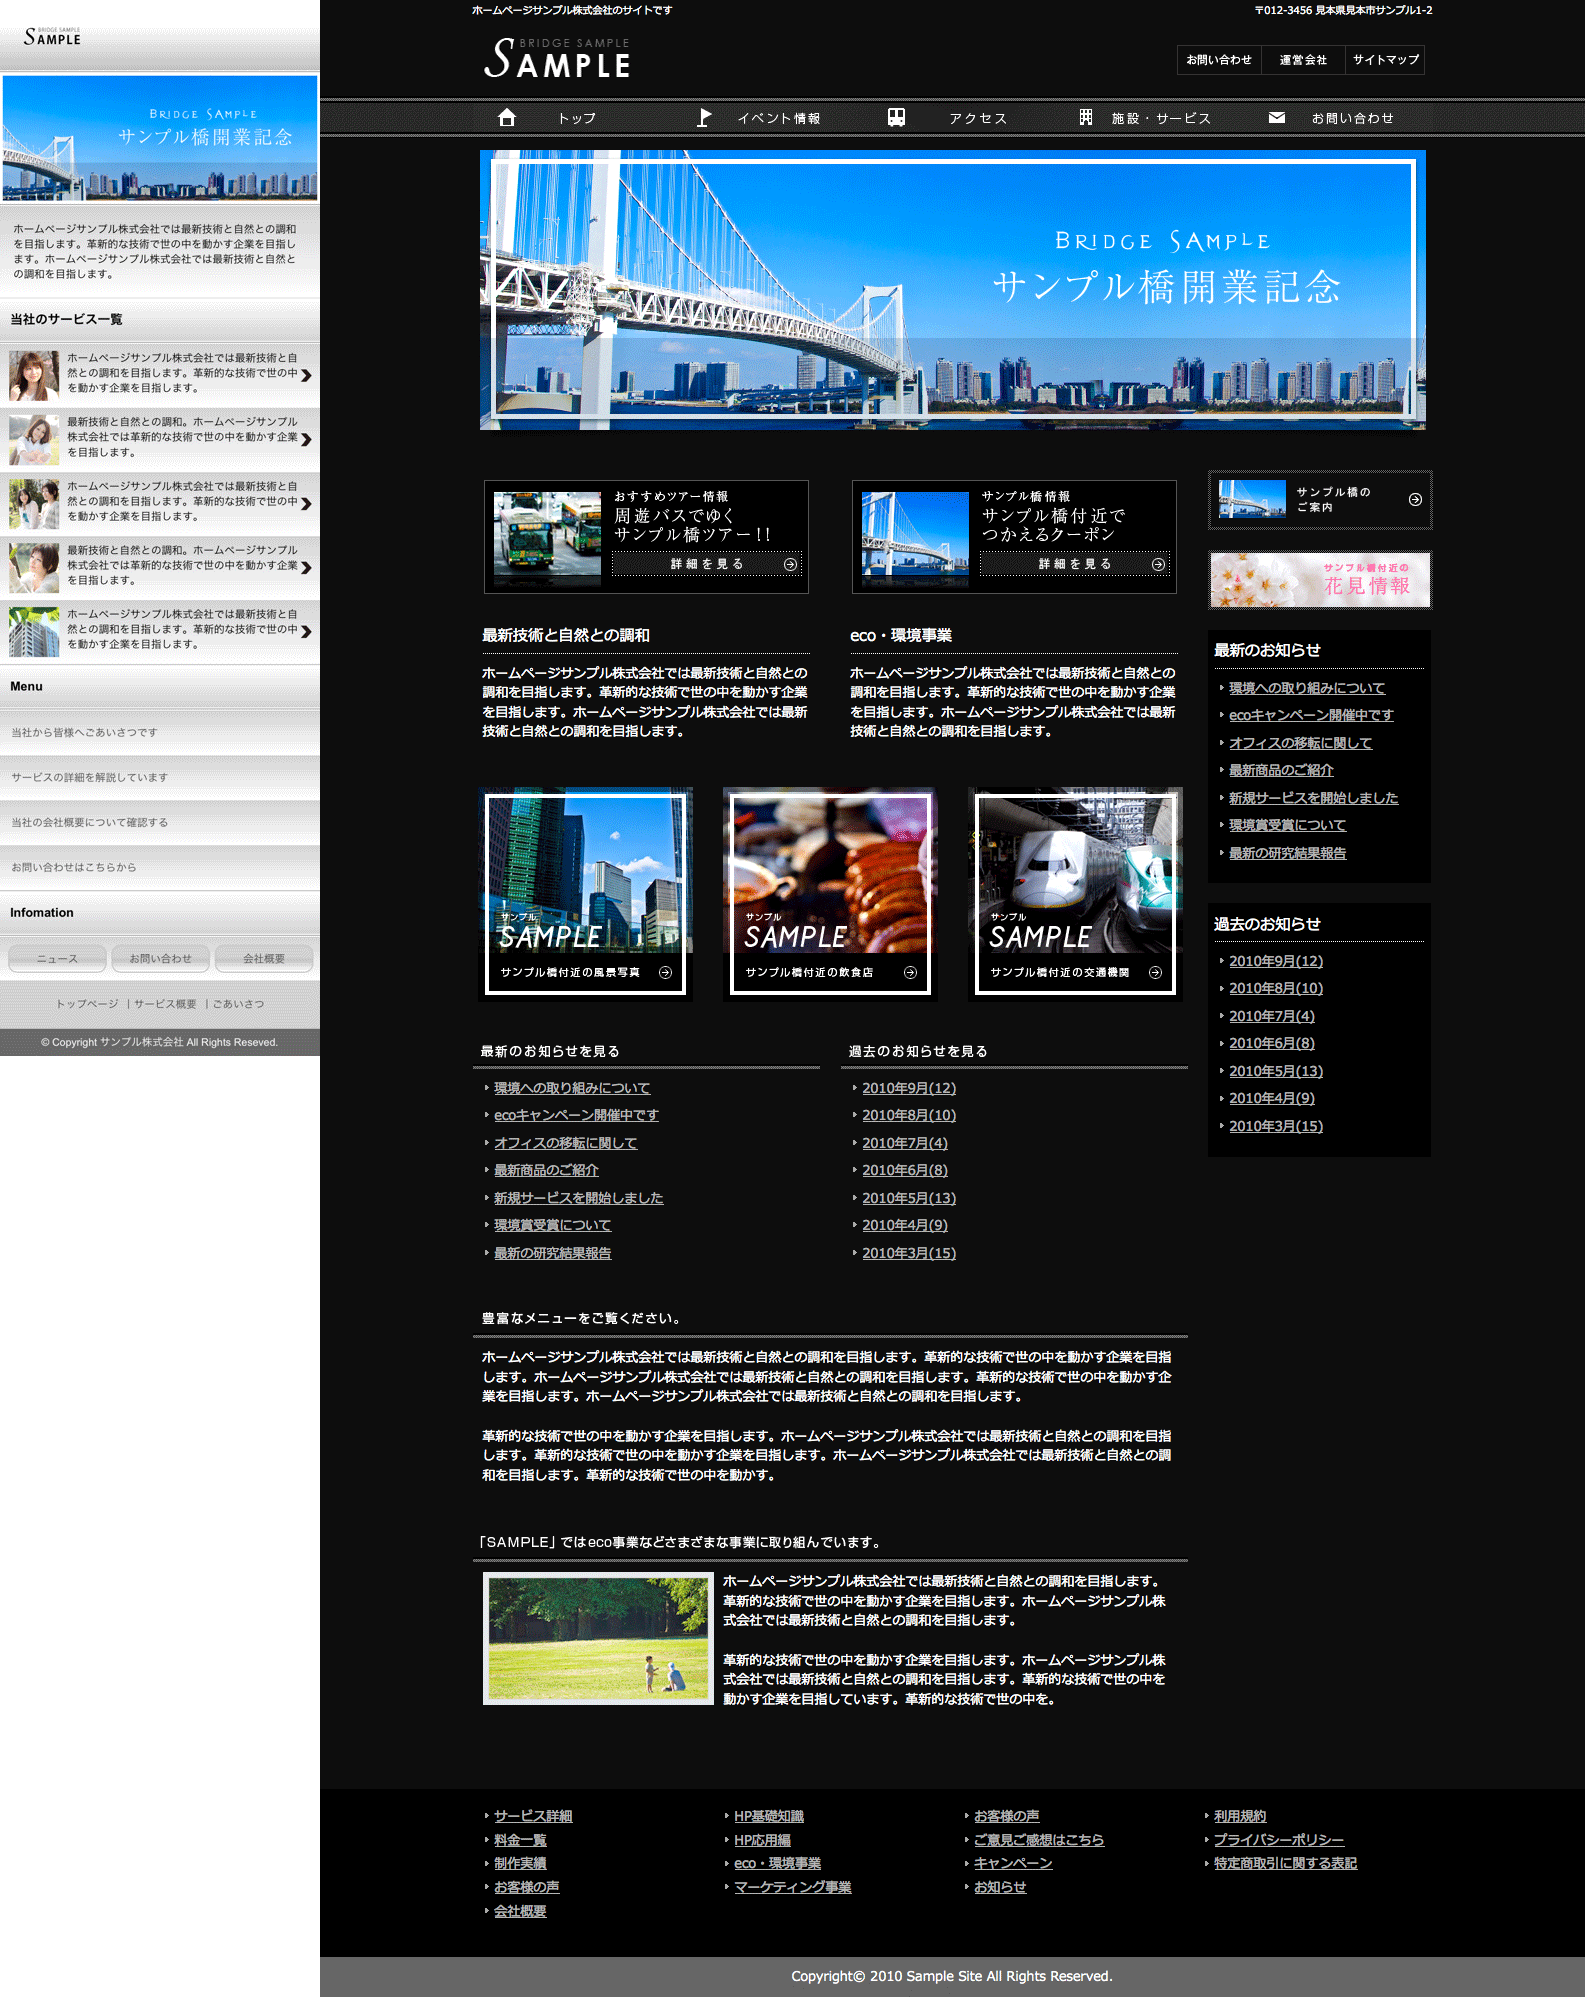Open the SAMPLE bullet train thumbnail
Image resolution: width=1585 pixels, height=1997 pixels.
1075,893
